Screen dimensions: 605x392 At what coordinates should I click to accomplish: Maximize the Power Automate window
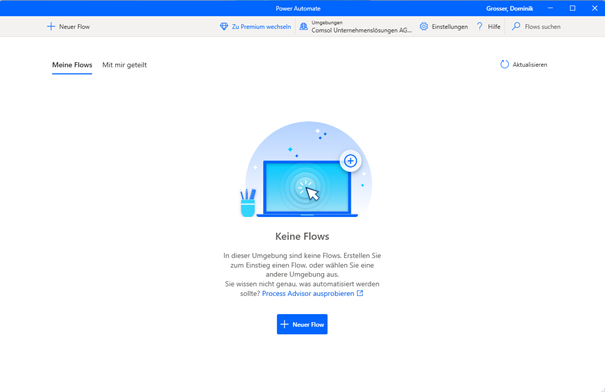click(573, 8)
